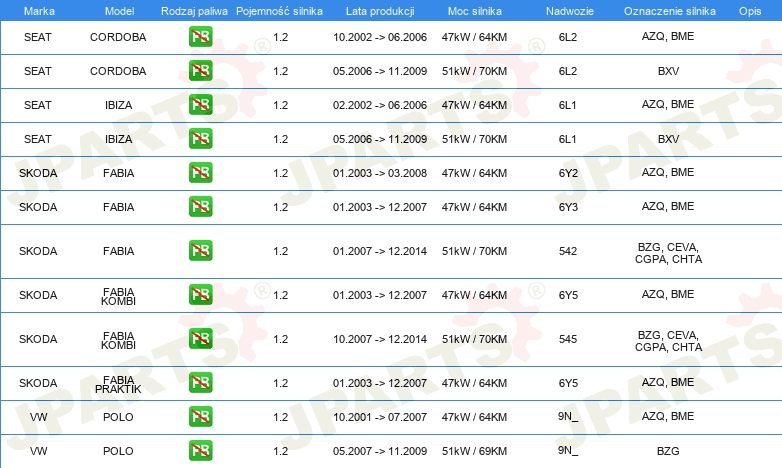Click engine codes BZG, CEVA, CGPA, CHTA in 542 row
Image resolution: width=782 pixels, height=468 pixels.
click(668, 253)
